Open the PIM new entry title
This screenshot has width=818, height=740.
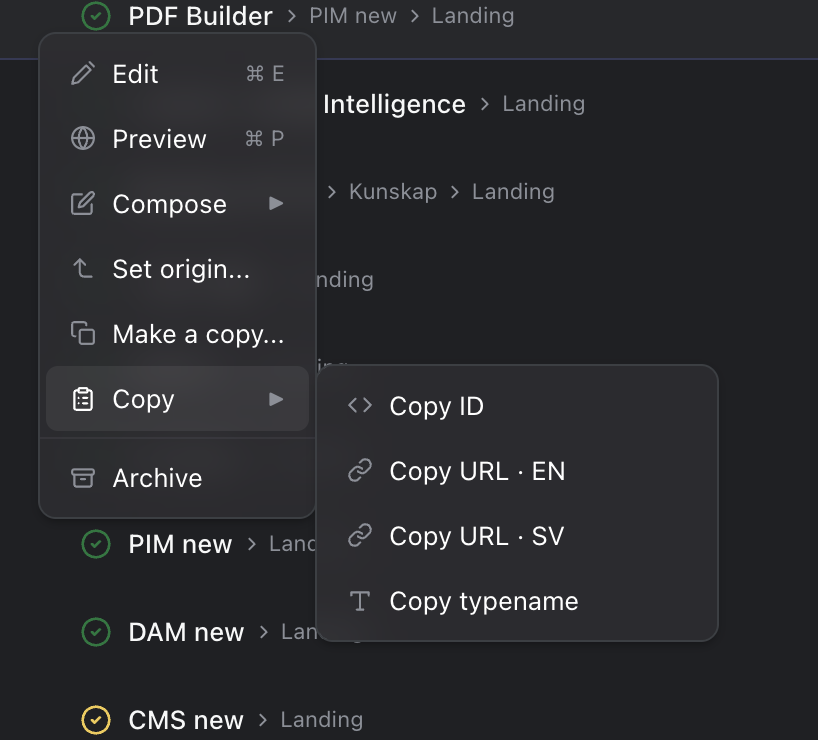click(x=180, y=544)
